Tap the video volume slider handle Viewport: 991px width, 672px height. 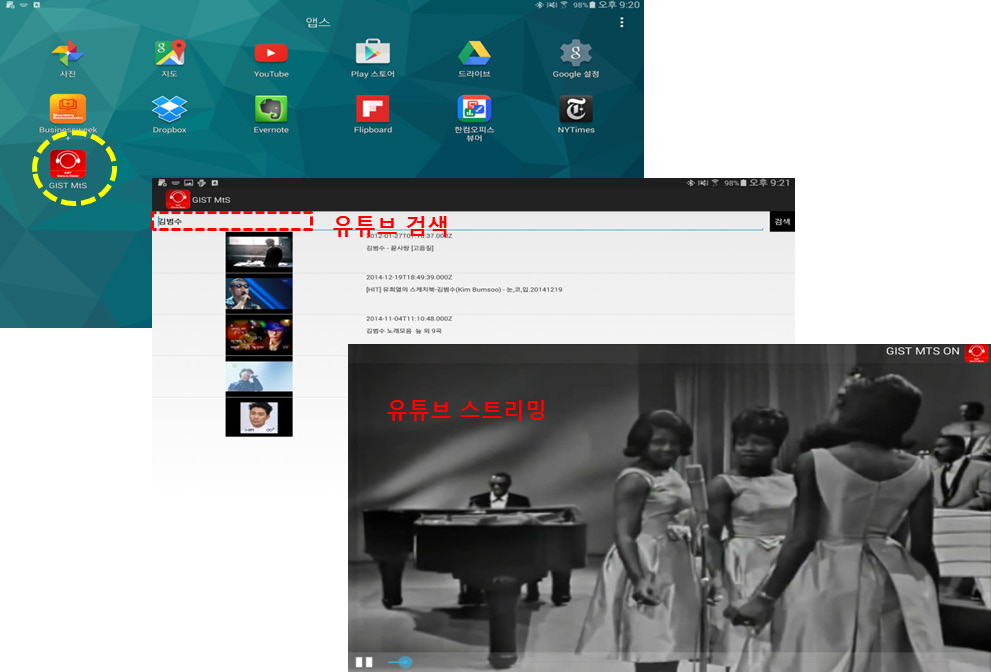[404, 661]
